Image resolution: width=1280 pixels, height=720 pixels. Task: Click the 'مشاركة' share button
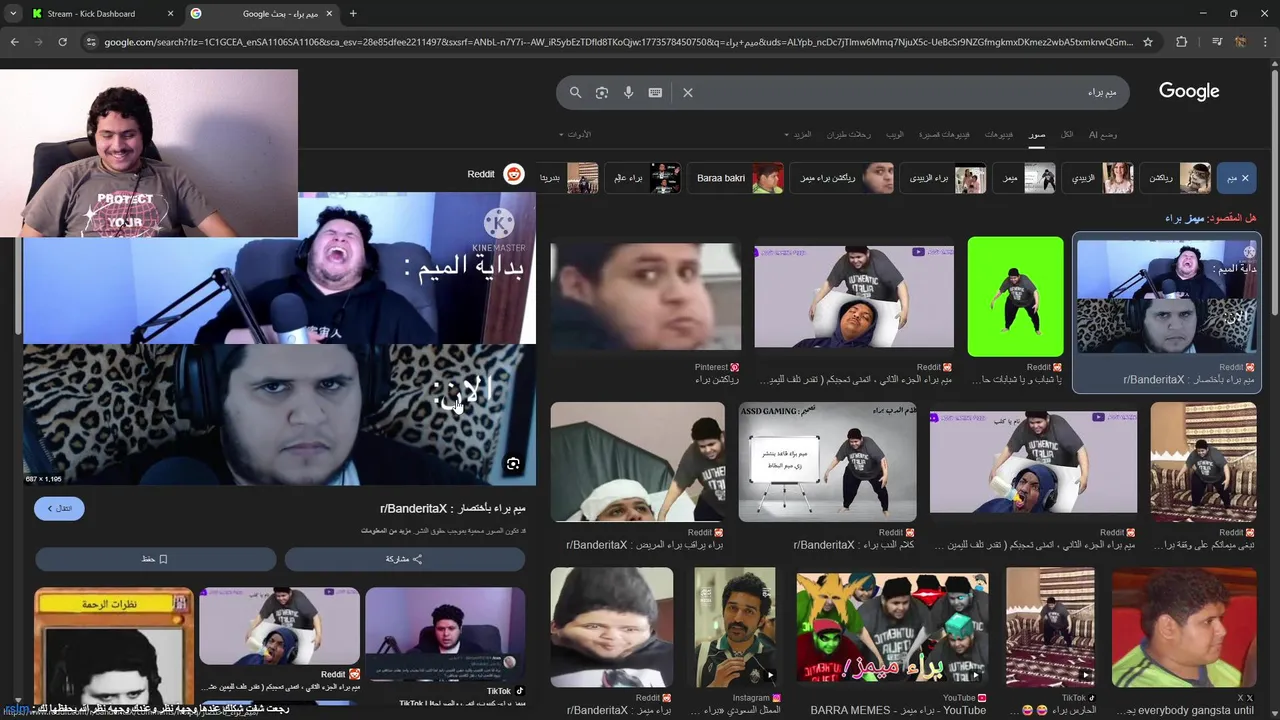coord(404,559)
